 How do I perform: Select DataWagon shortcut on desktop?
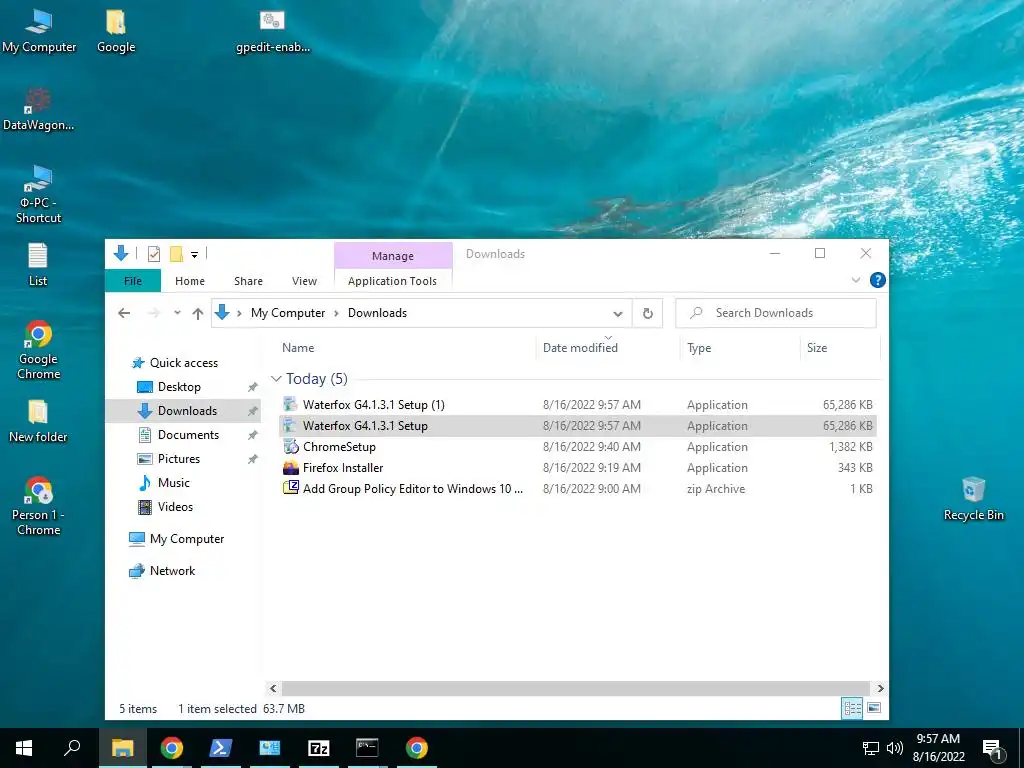coord(38,109)
